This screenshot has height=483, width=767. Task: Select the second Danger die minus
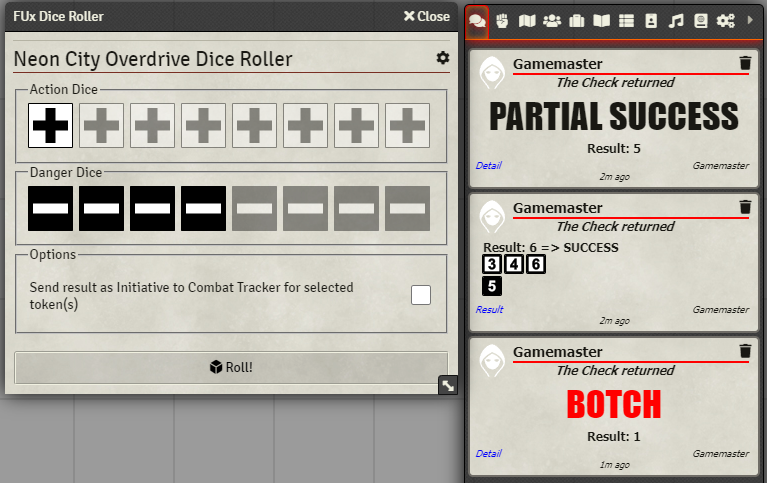101,208
